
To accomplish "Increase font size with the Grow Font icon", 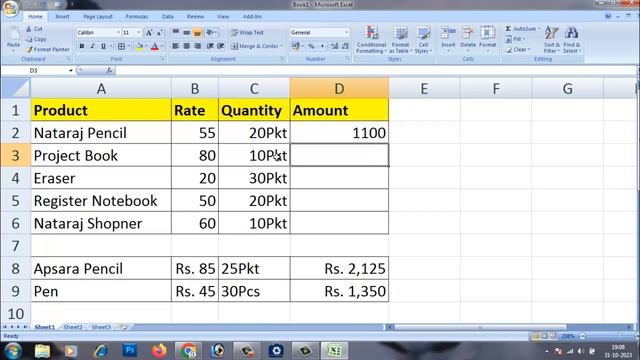I will (149, 33).
